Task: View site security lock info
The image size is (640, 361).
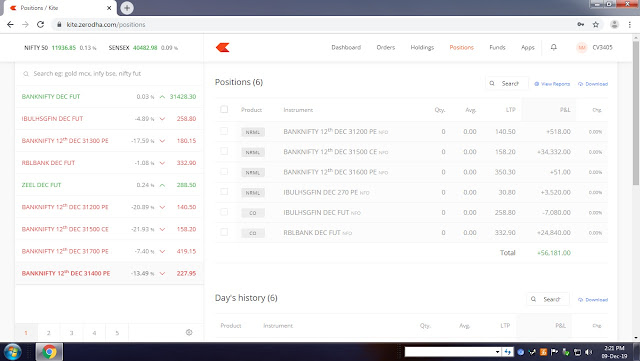Action: [x=59, y=25]
